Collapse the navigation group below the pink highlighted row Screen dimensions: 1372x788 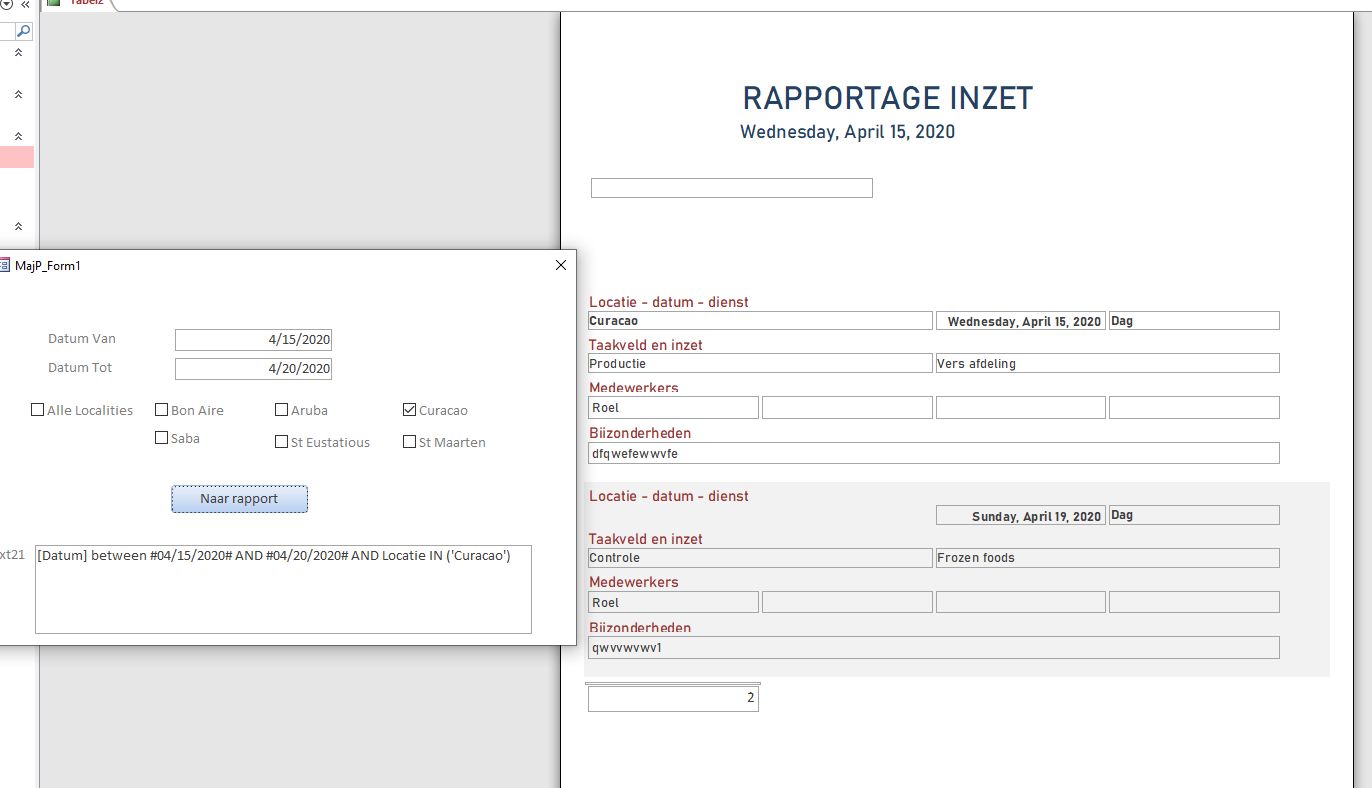(x=19, y=227)
